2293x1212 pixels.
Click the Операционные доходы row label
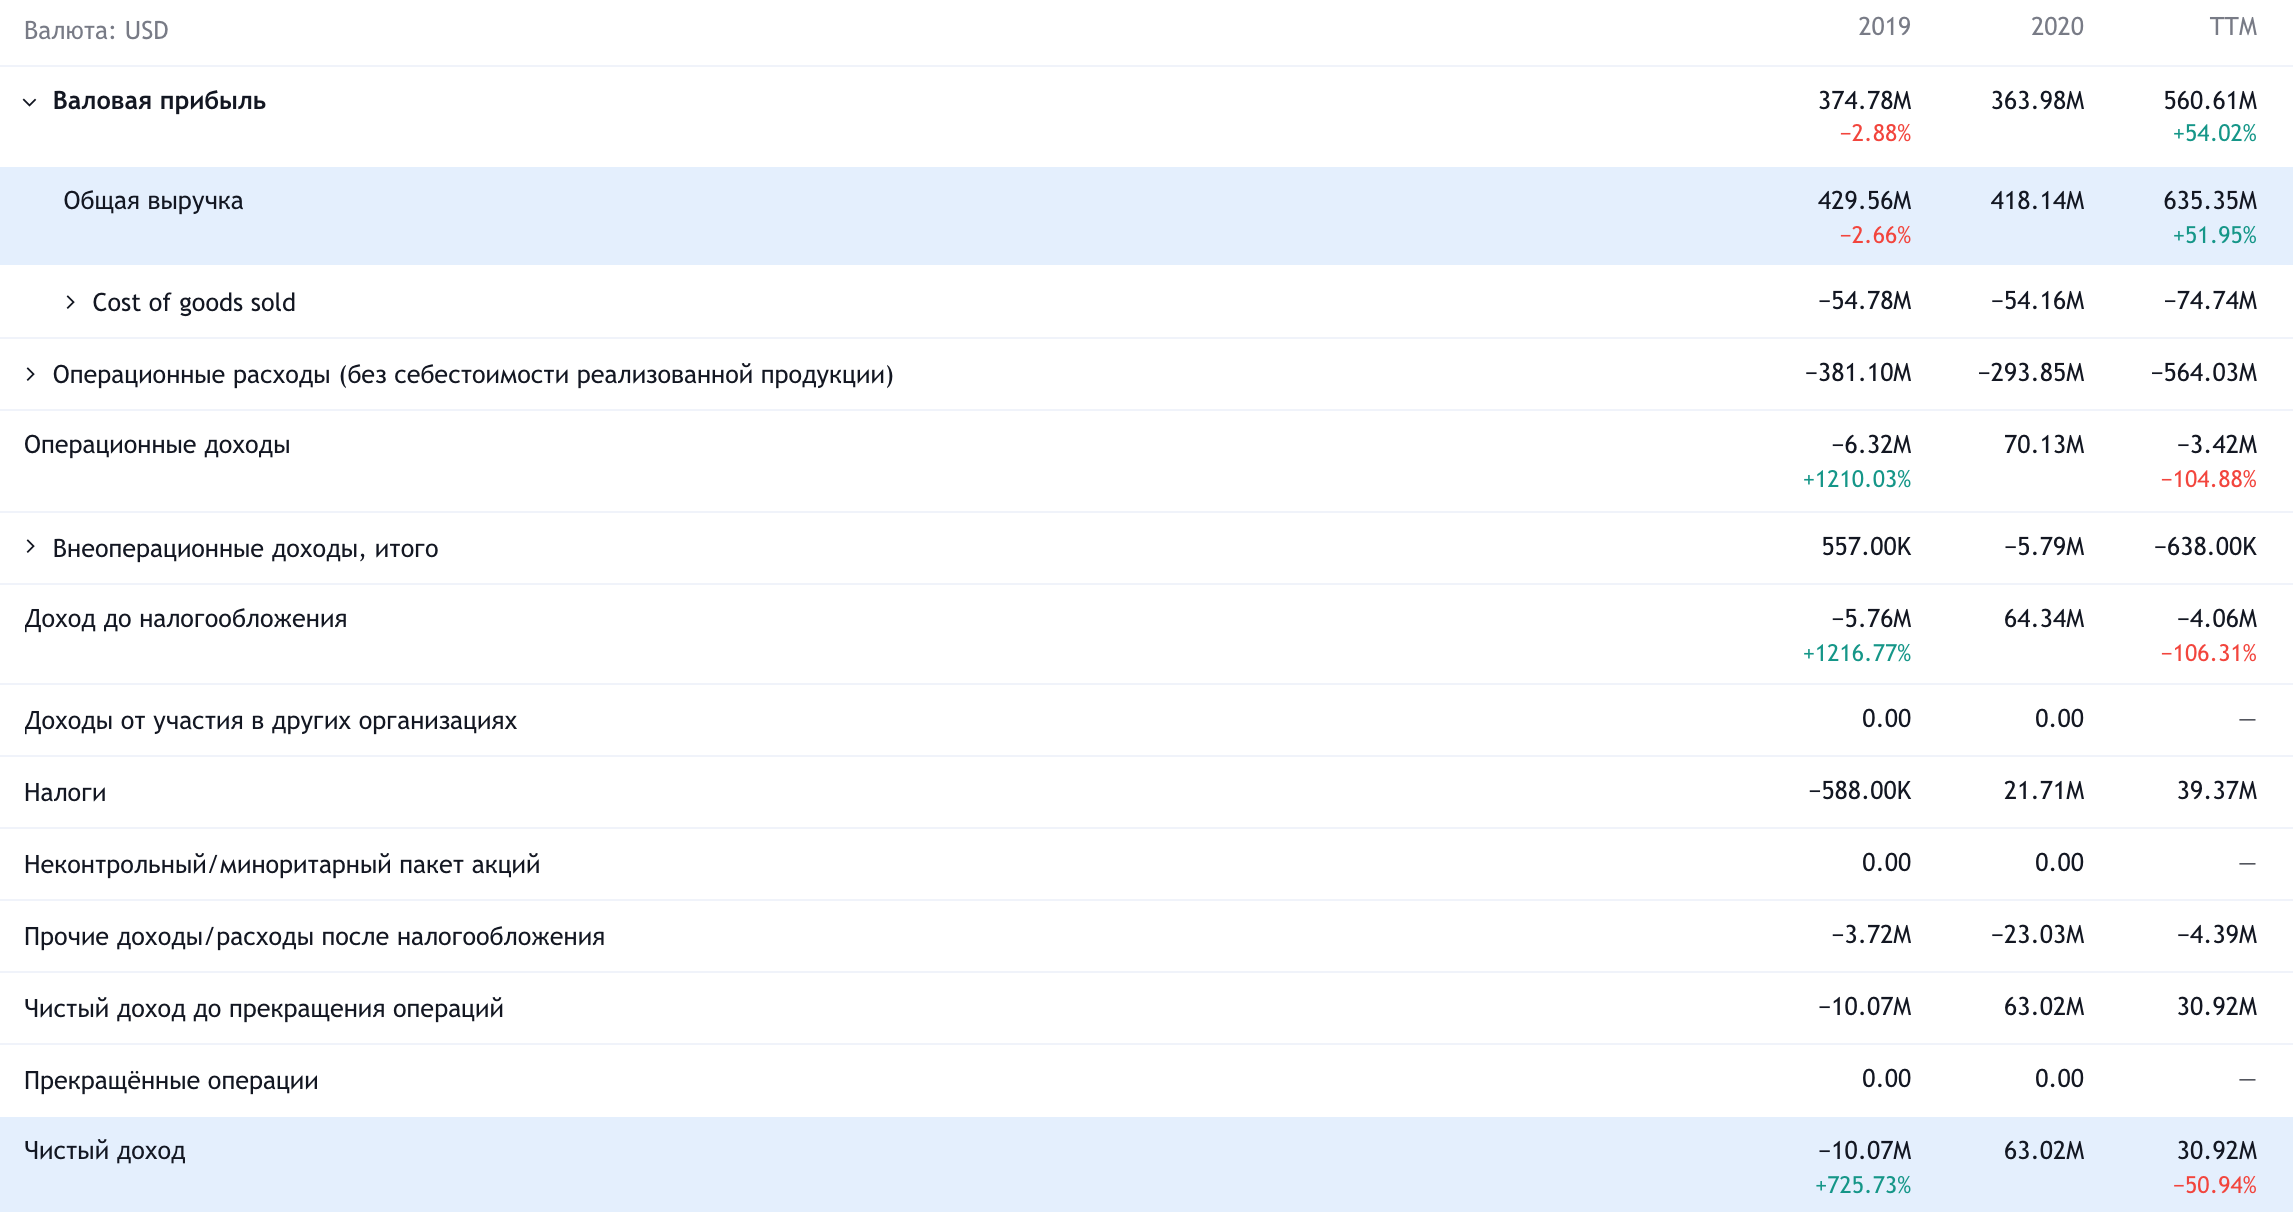(x=157, y=445)
